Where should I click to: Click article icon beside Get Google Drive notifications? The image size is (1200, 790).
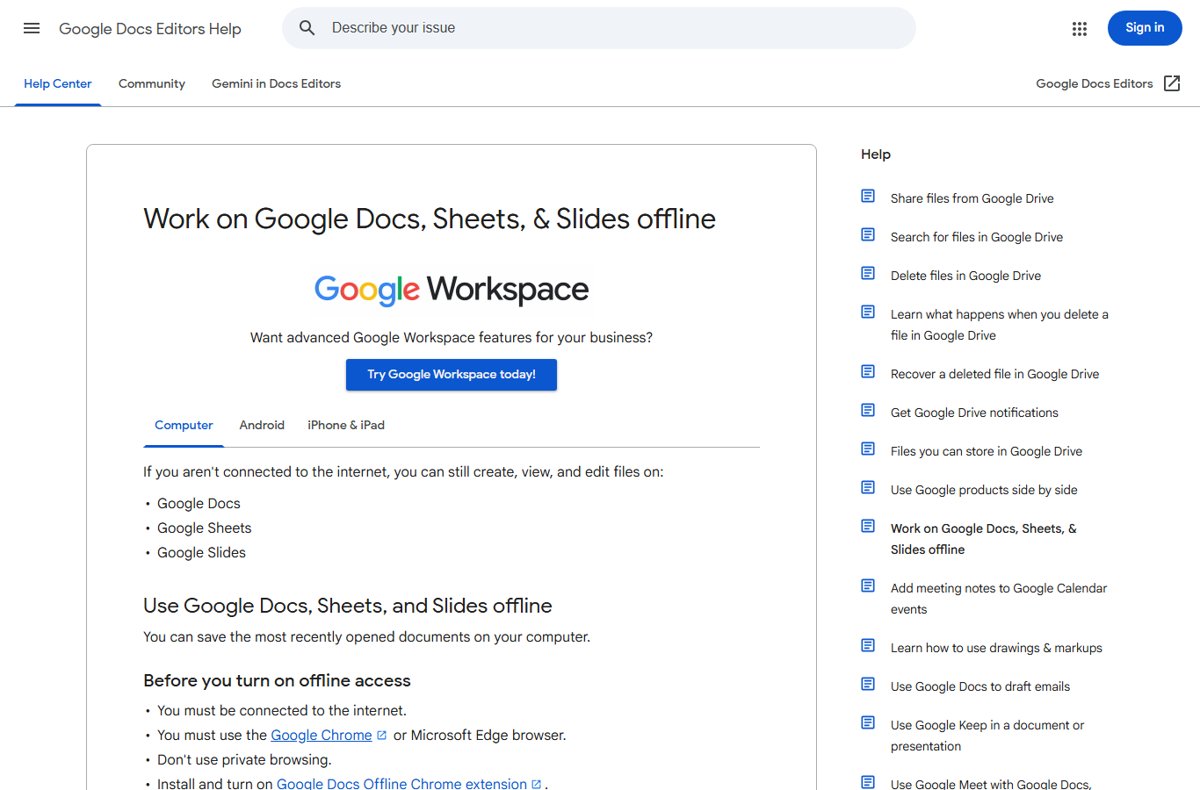tap(868, 410)
